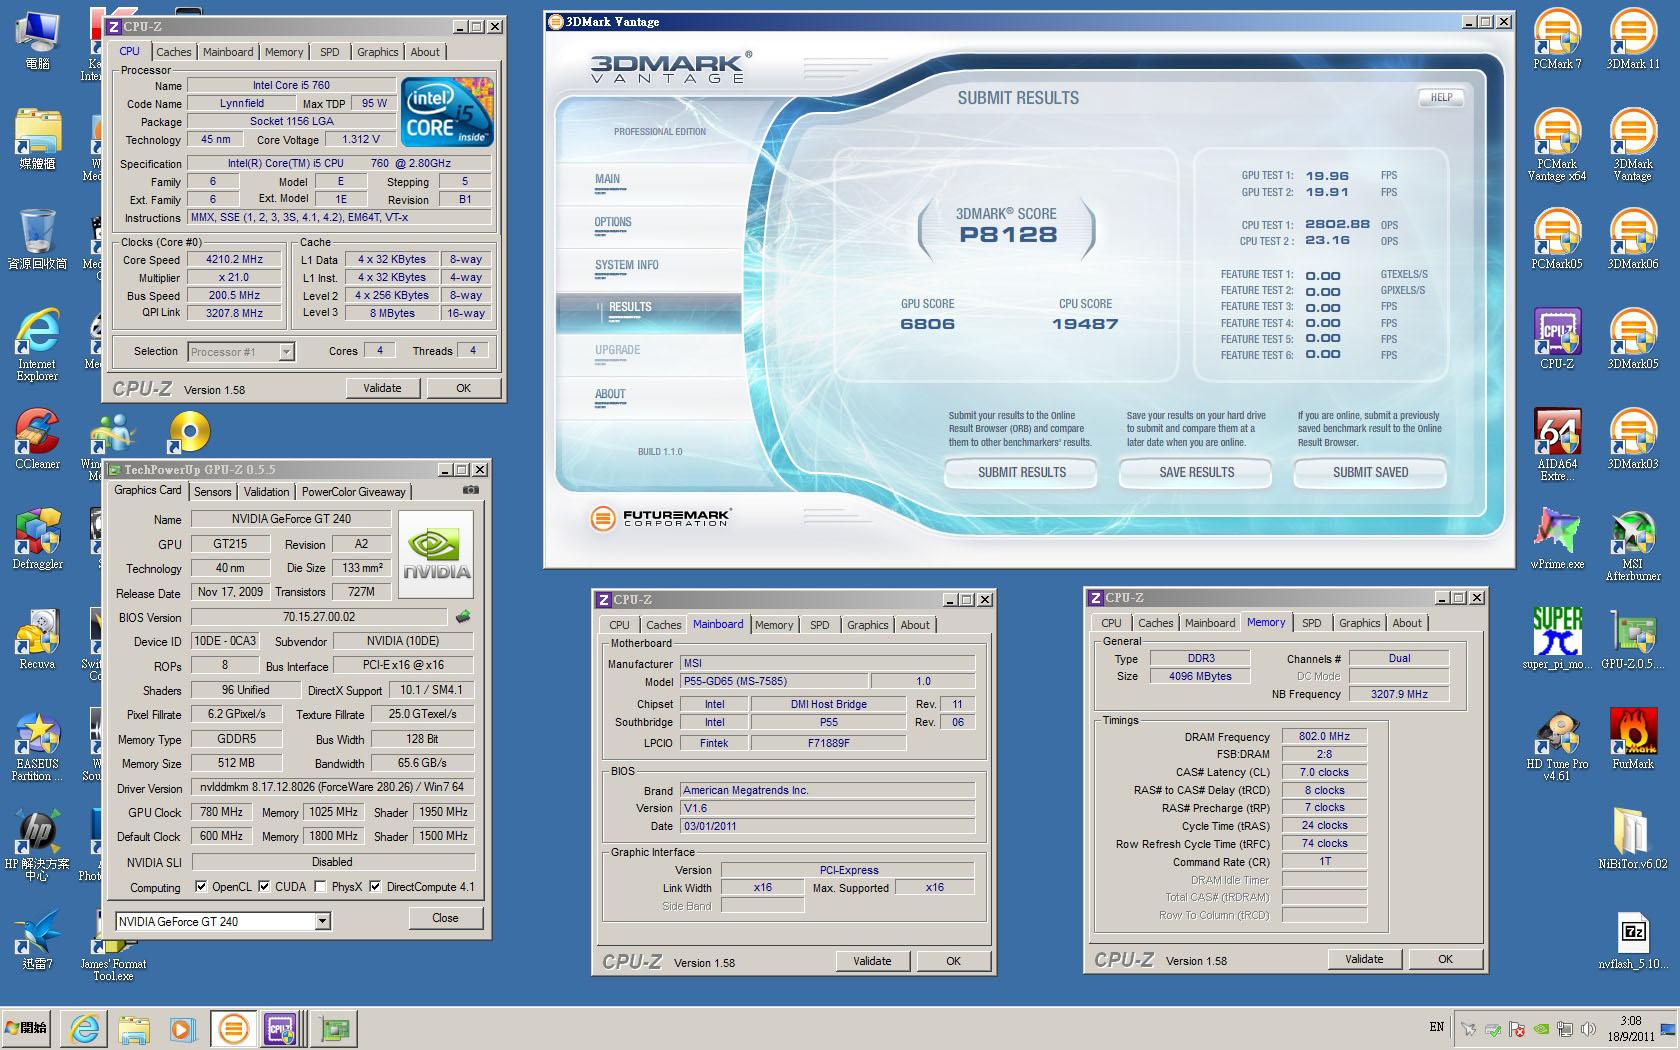The height and width of the screenshot is (1050, 1680).
Task: Open the 3DMark 11 desktop icon
Action: point(1632,38)
